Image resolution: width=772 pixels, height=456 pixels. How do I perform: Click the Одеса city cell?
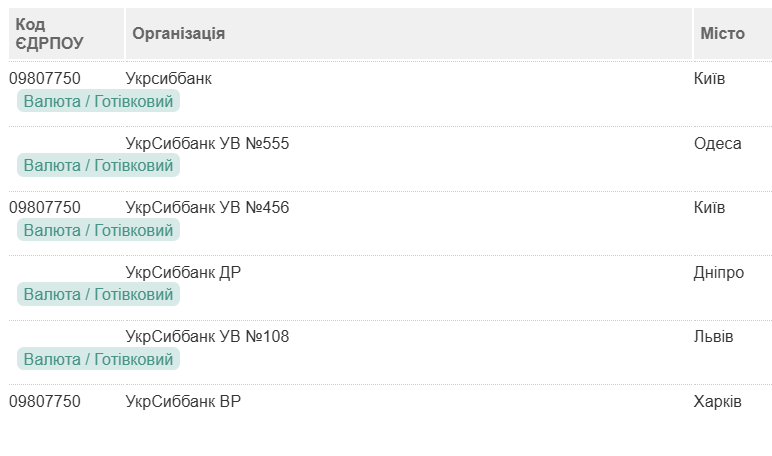[718, 143]
